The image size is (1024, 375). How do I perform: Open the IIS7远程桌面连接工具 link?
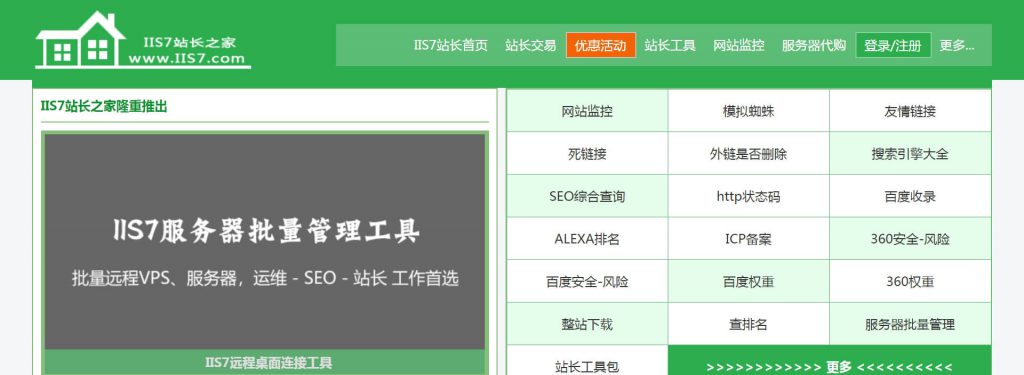[268, 363]
